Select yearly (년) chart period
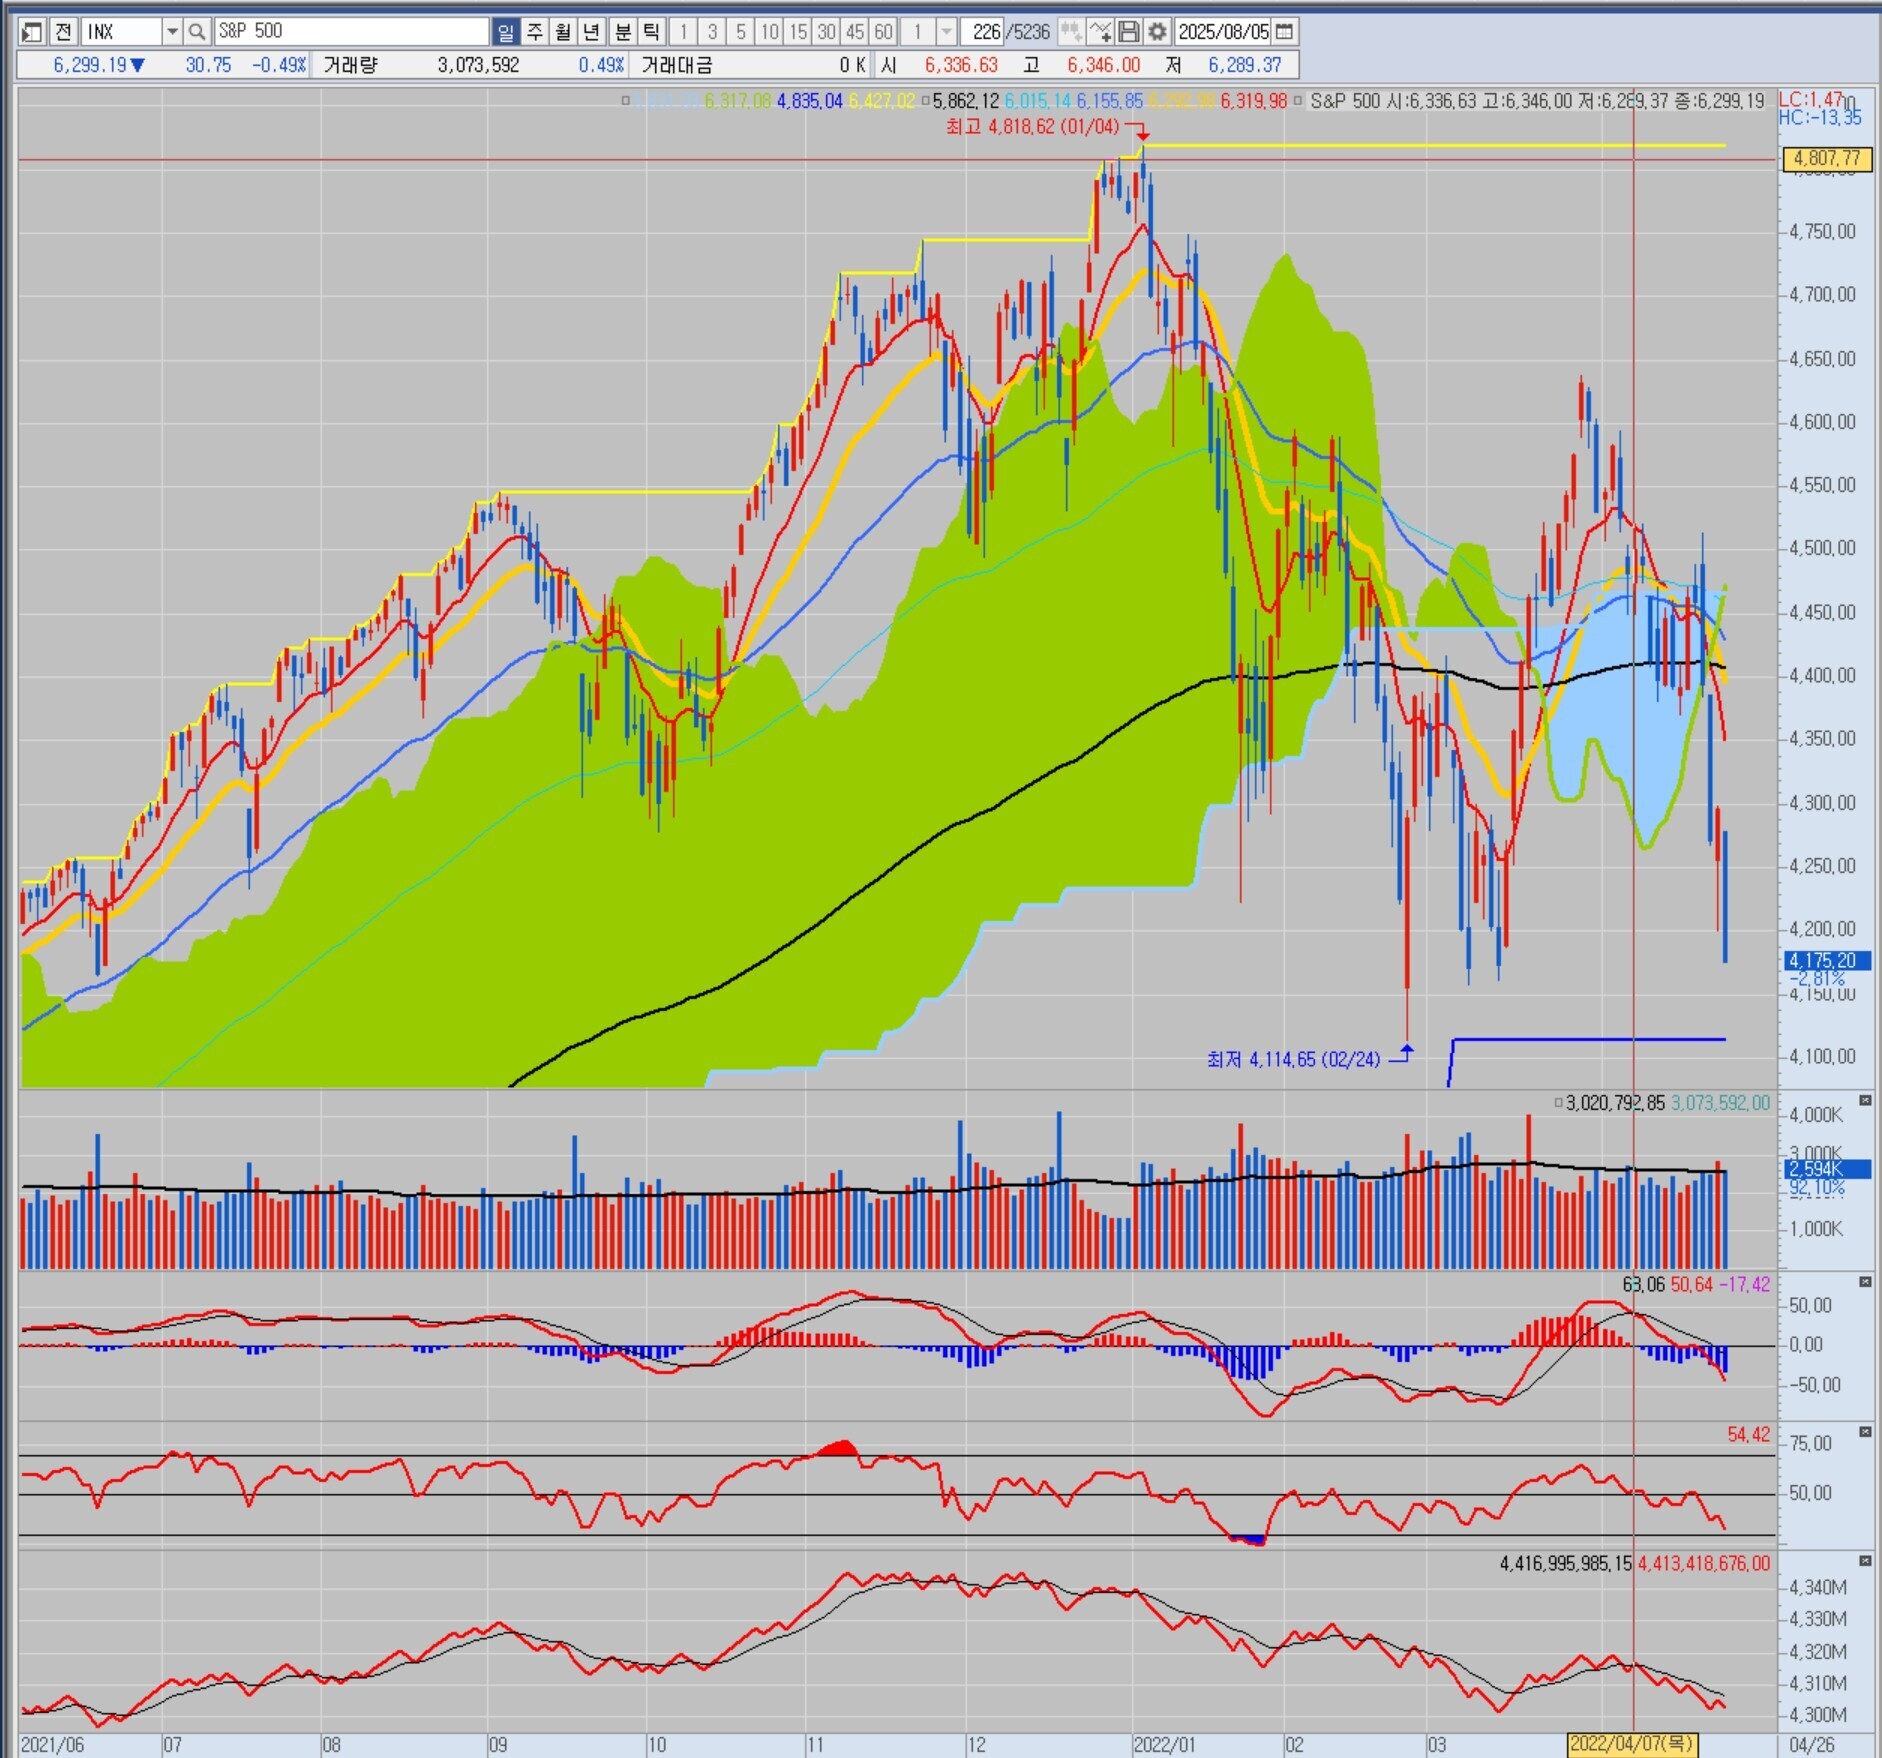Screen dimensions: 1882x1758 pyautogui.click(x=592, y=32)
